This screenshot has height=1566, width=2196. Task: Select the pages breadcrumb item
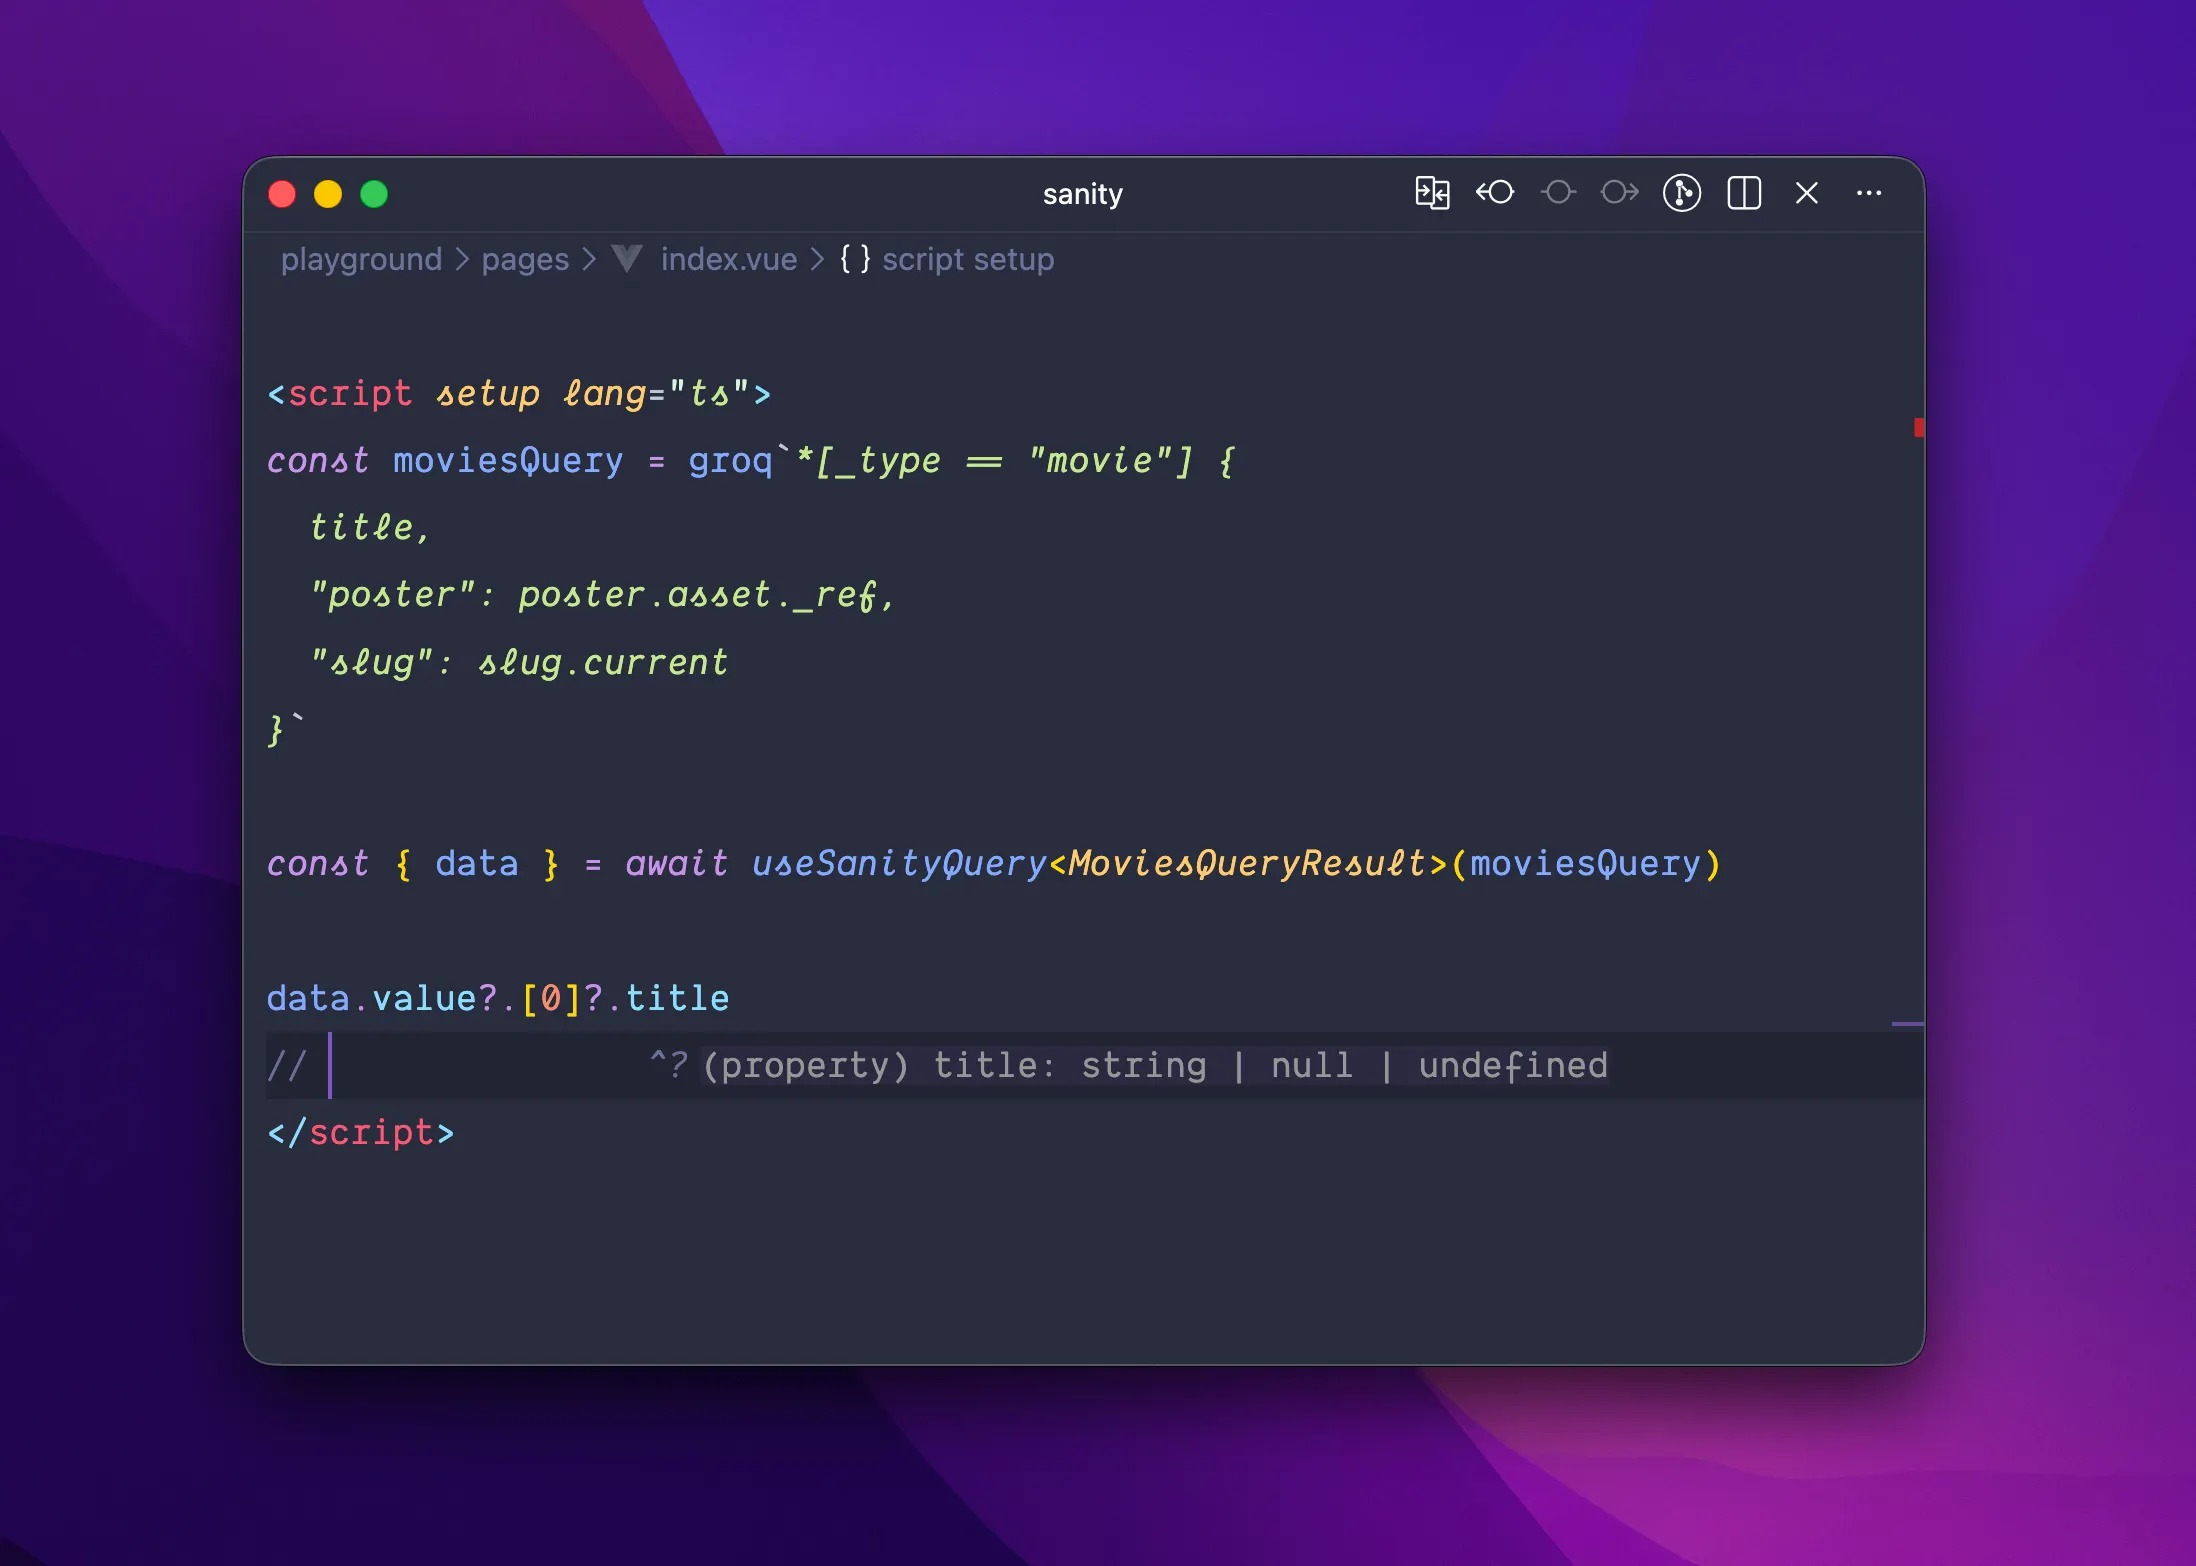[525, 260]
